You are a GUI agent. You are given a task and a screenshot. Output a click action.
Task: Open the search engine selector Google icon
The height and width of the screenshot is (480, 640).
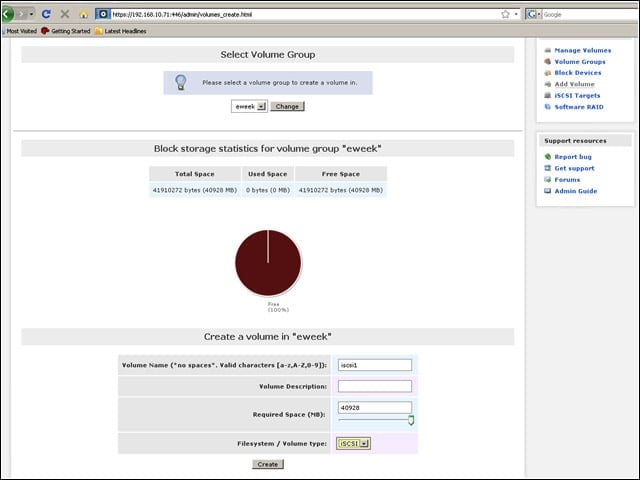pos(531,14)
